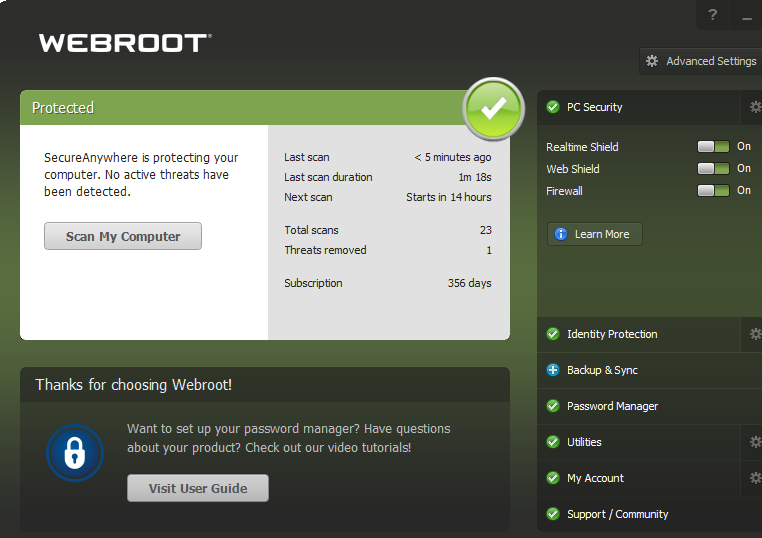Image resolution: width=762 pixels, height=538 pixels.
Task: Click the 'Last scan duration' label
Action: [328, 177]
